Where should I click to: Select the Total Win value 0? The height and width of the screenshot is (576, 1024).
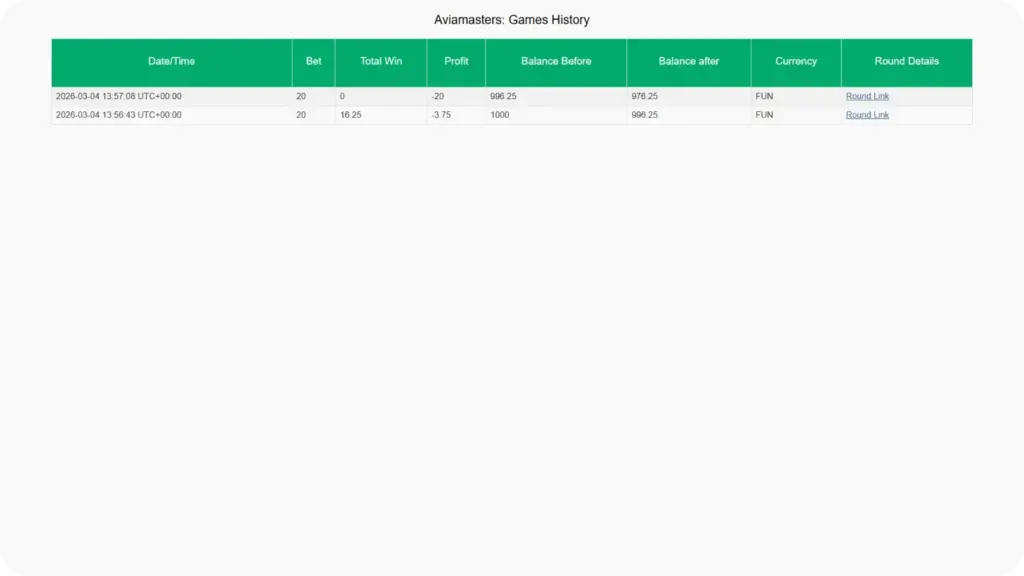[x=342, y=96]
